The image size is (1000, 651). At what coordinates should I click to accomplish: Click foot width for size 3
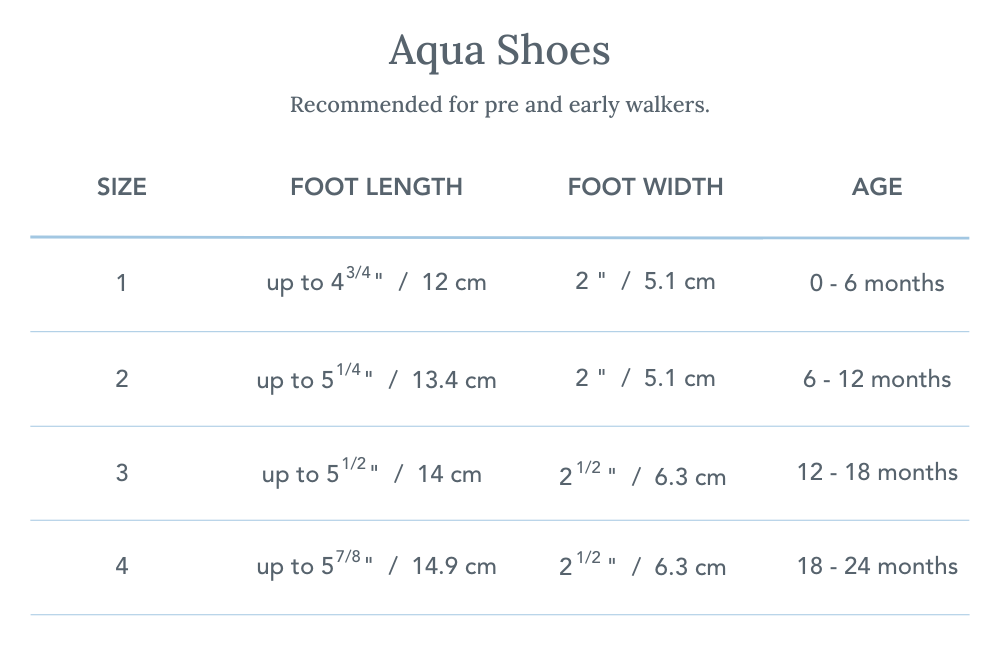[x=642, y=475]
